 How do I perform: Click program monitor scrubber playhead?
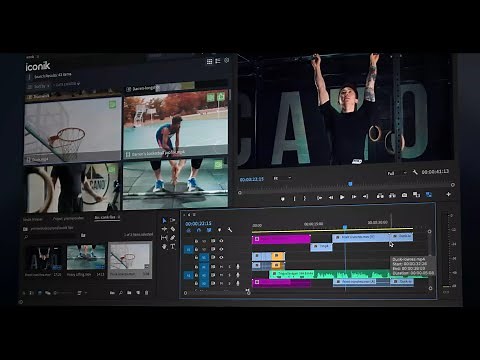(x=350, y=184)
